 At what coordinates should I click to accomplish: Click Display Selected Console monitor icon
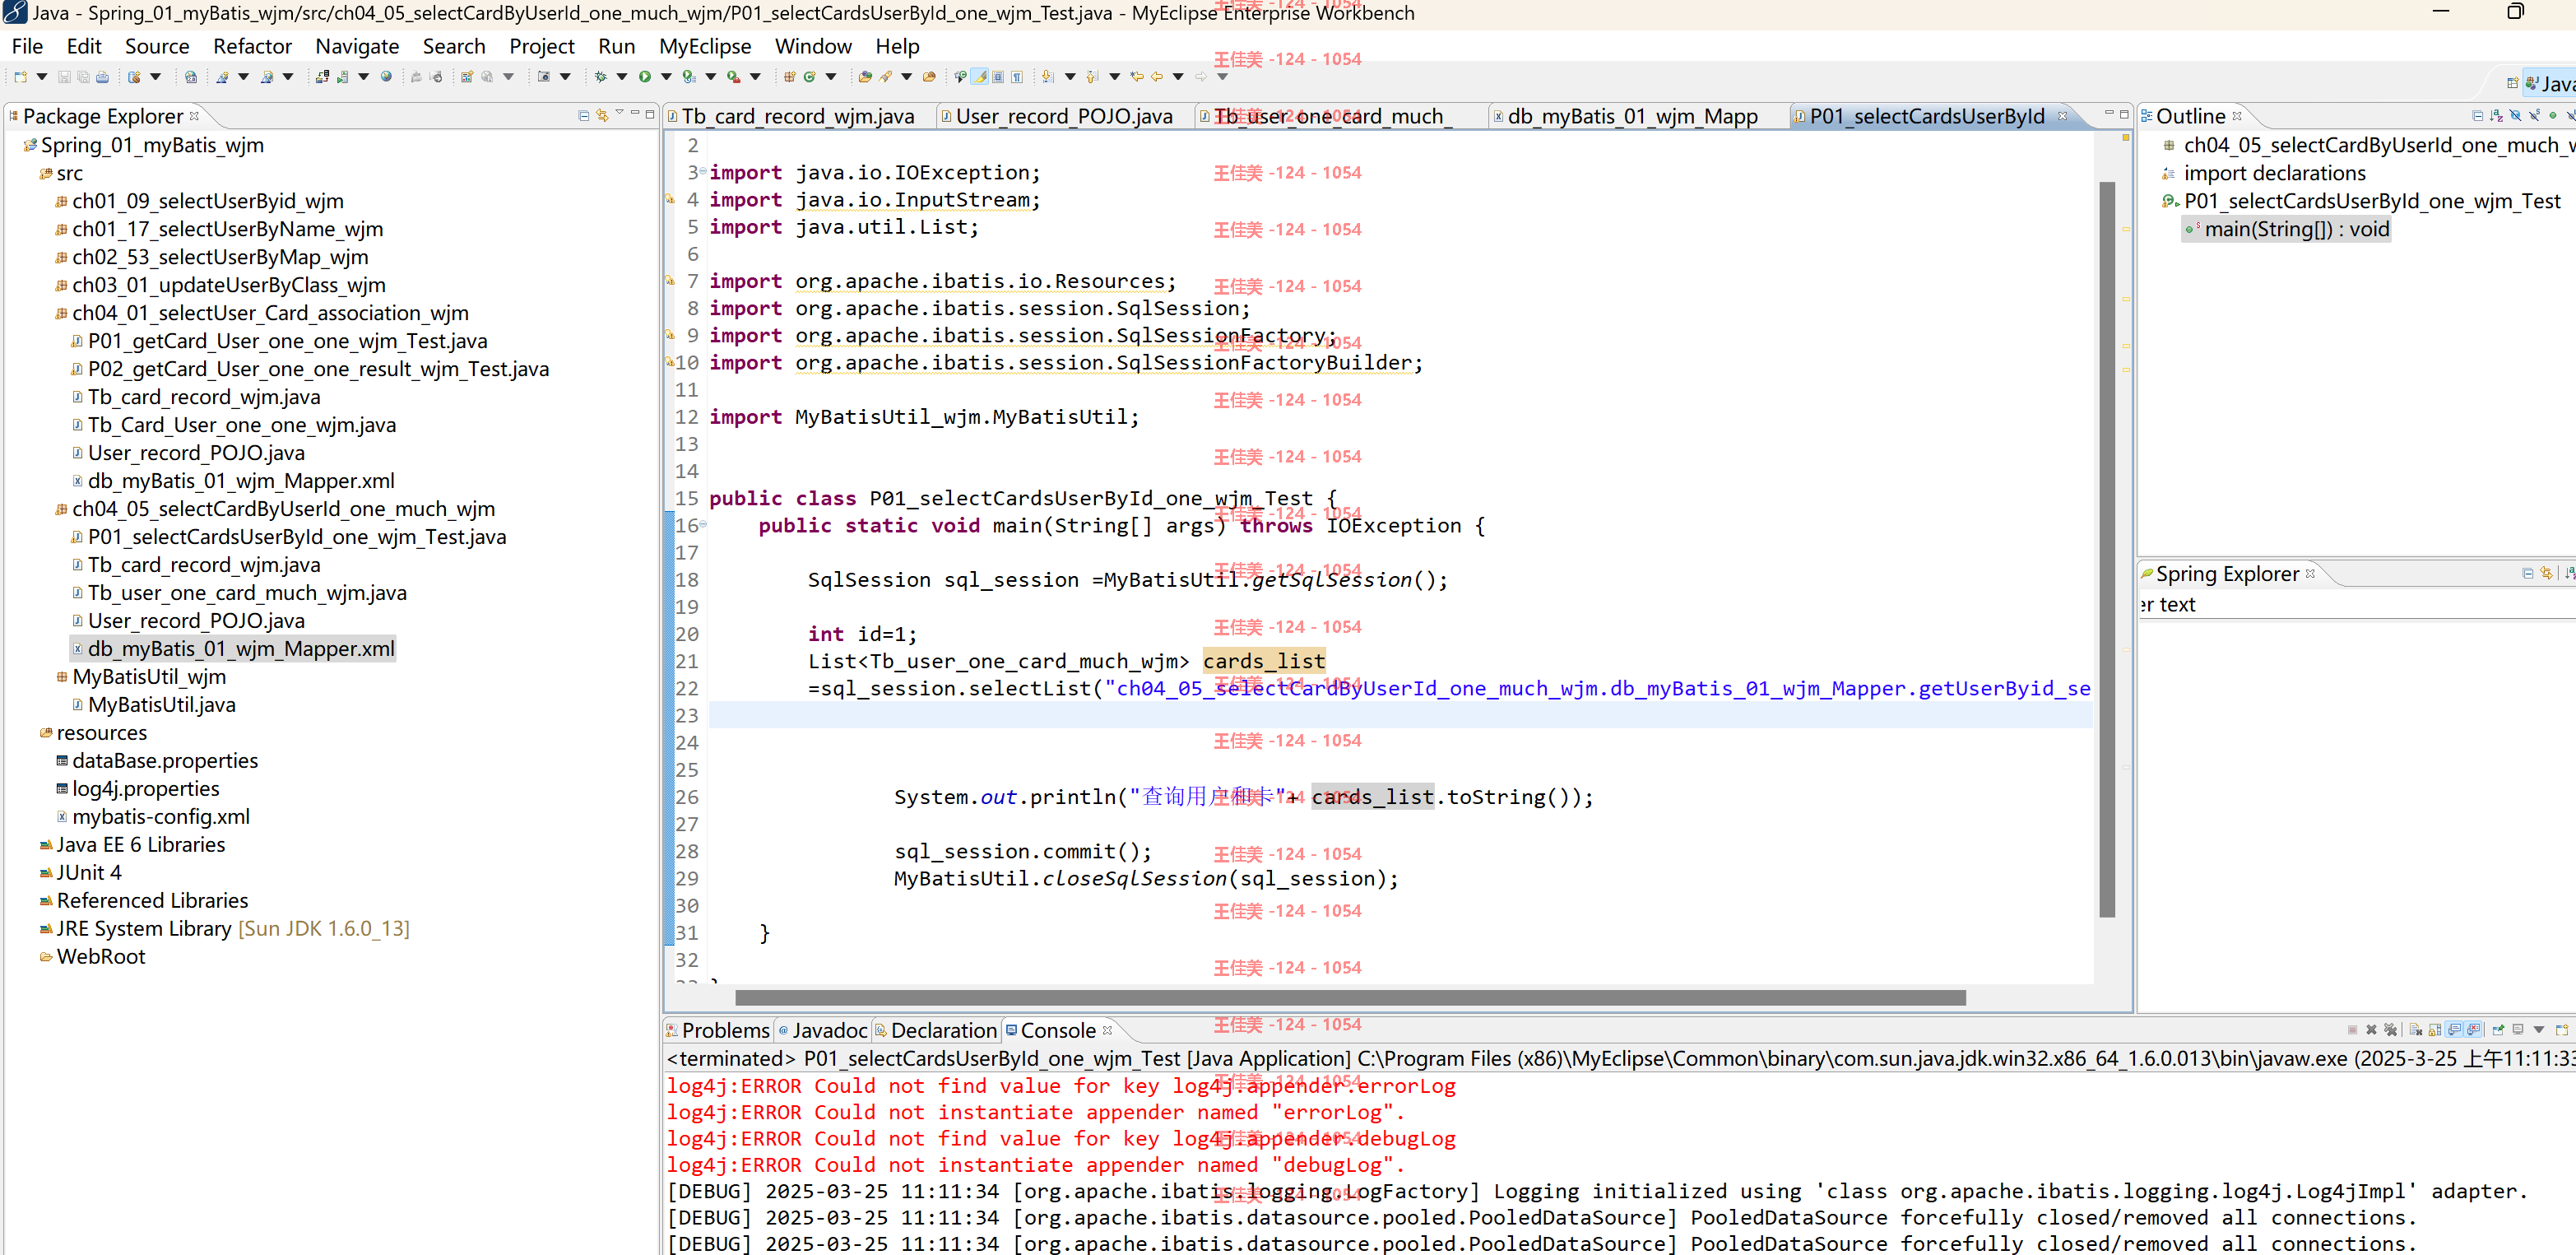pyautogui.click(x=2518, y=1030)
